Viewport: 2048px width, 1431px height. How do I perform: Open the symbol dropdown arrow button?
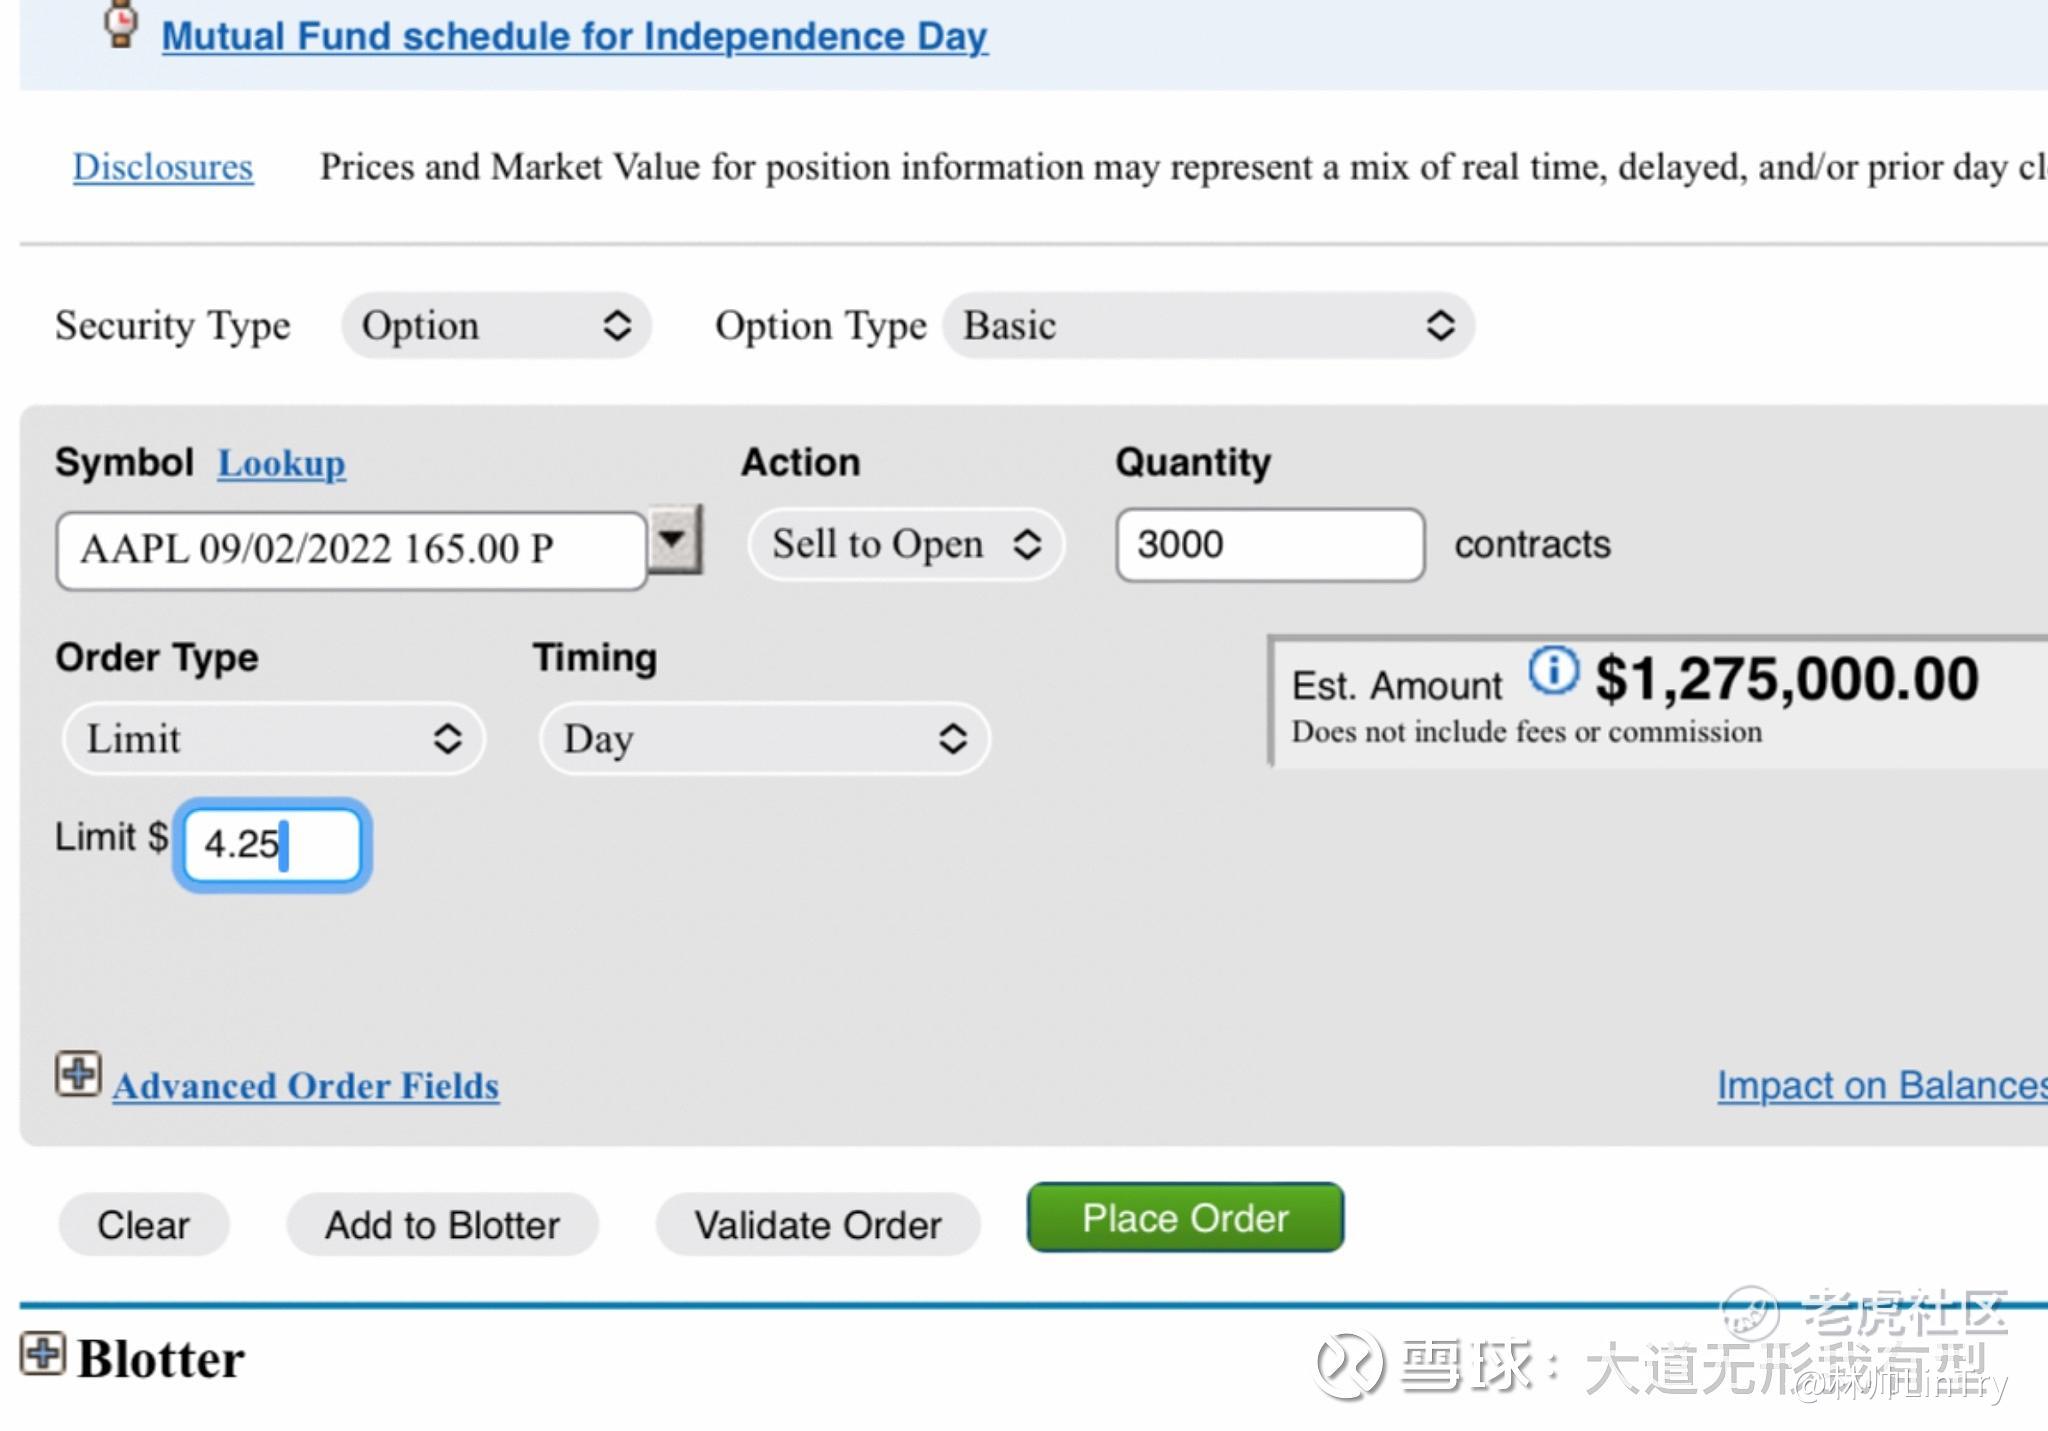pos(675,539)
